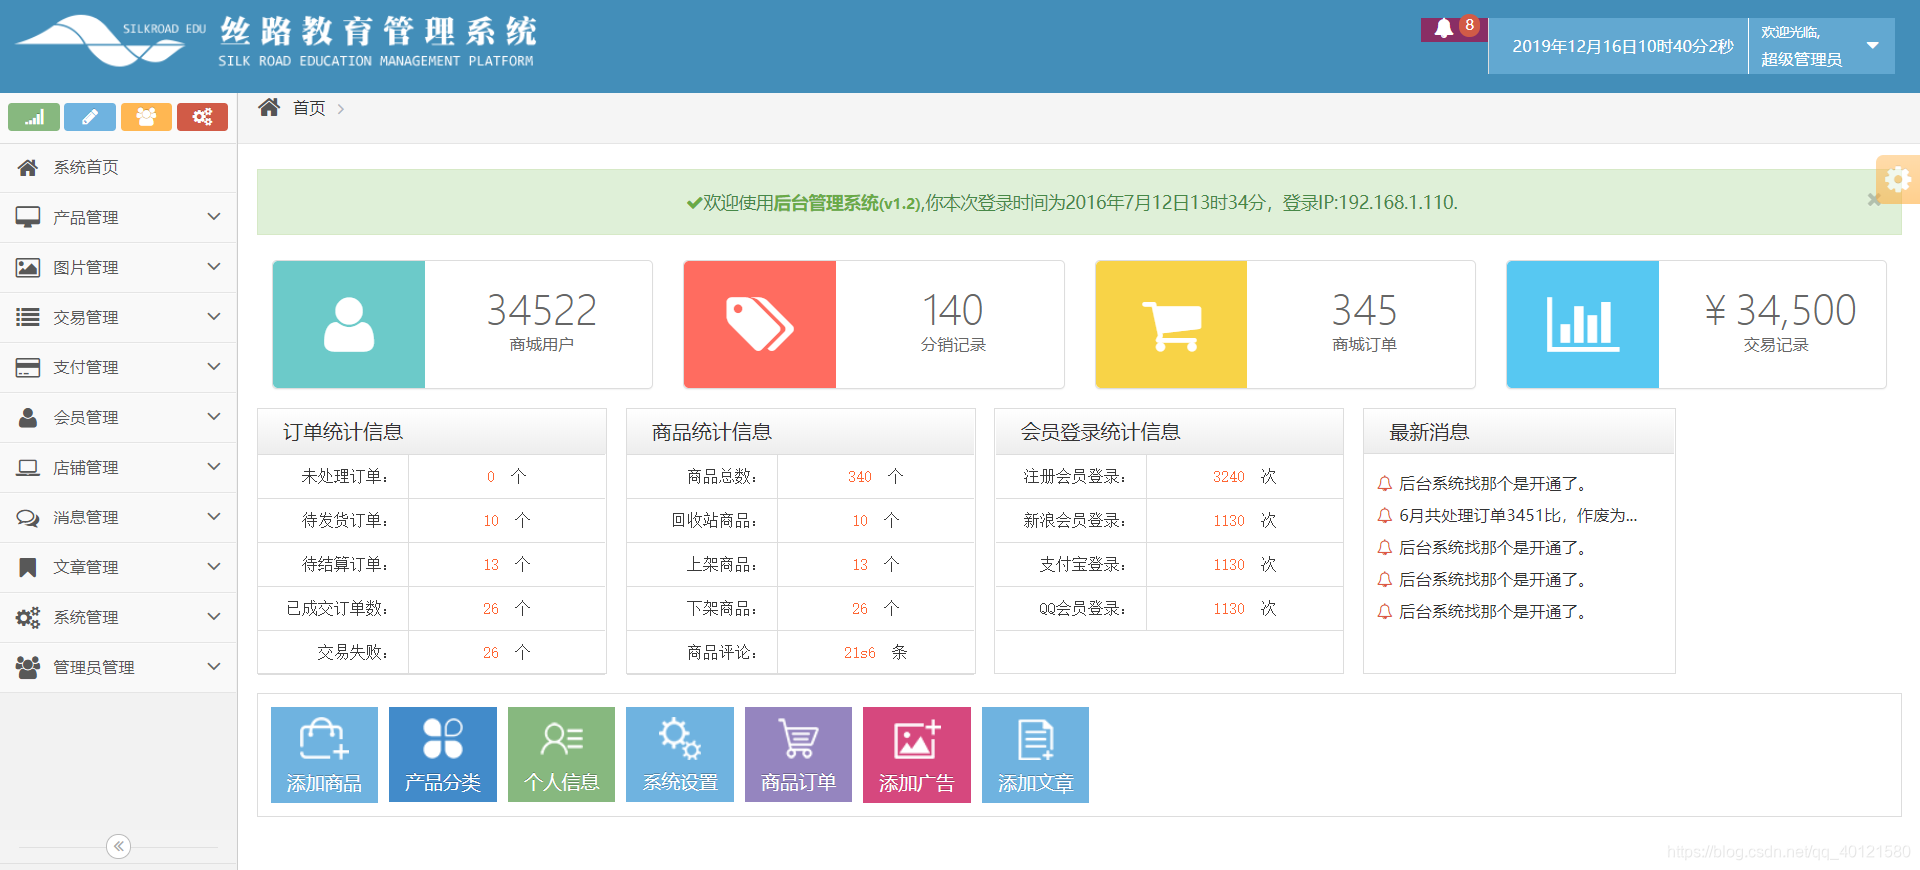Click the 待结算订单 count 13

point(491,565)
